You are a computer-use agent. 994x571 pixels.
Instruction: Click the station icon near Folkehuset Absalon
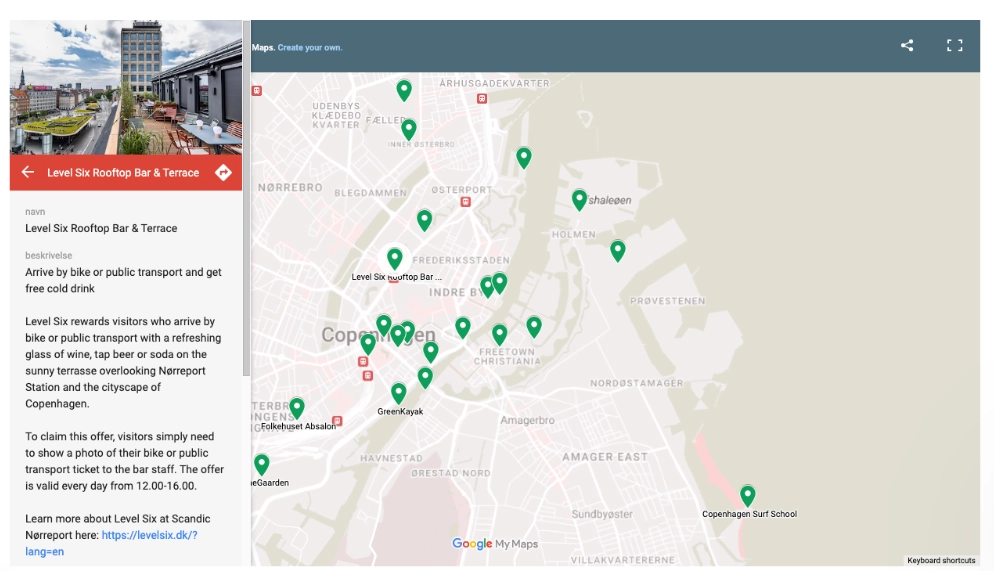pos(337,421)
